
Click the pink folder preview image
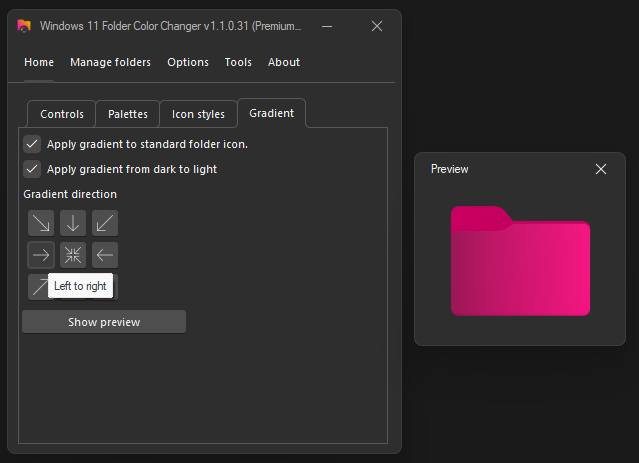[520, 261]
